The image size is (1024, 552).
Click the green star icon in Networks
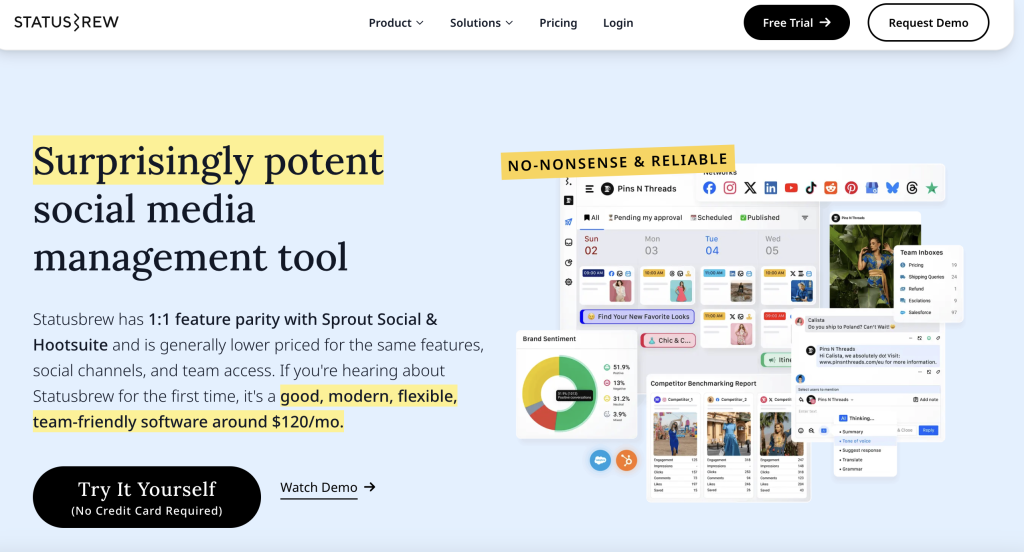pos(932,188)
